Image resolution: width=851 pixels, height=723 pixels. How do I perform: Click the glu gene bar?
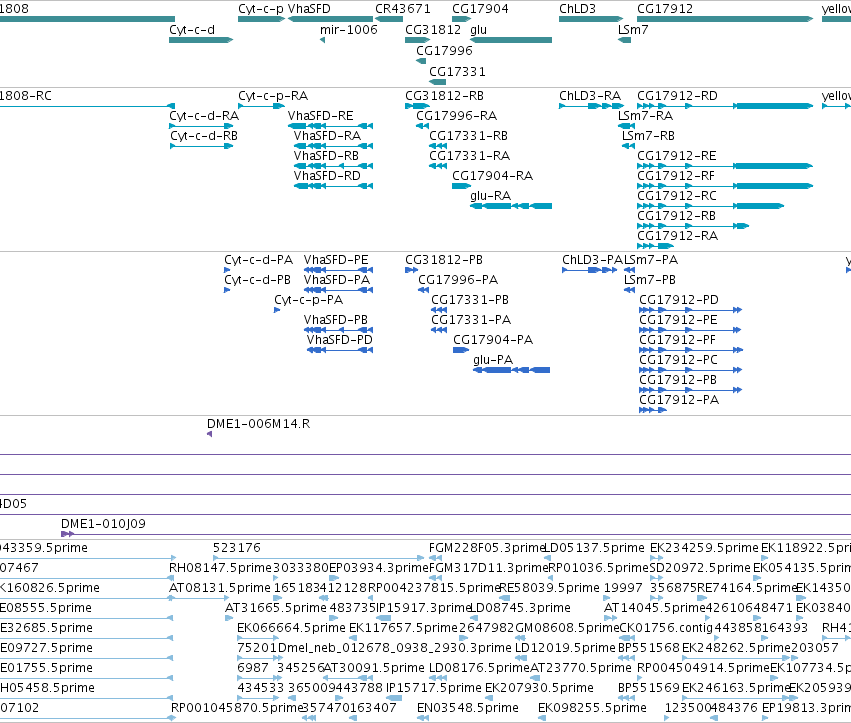click(511, 40)
